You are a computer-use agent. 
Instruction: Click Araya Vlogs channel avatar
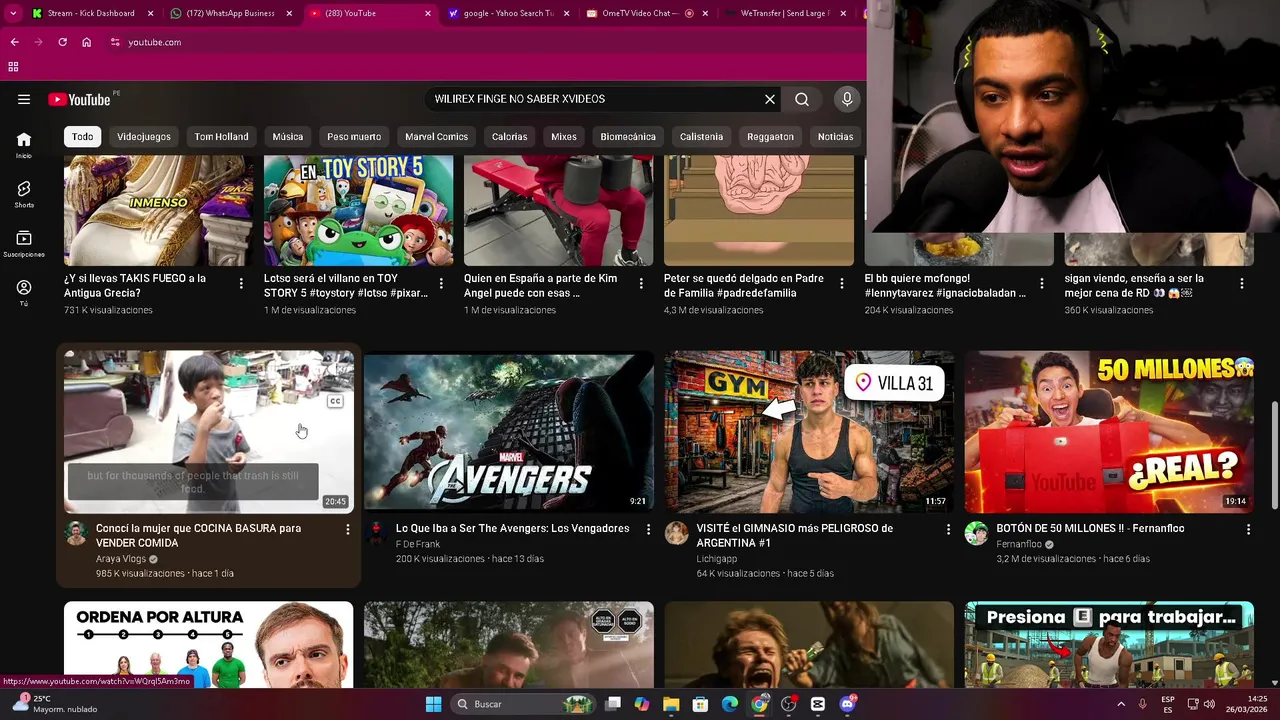coord(76,533)
